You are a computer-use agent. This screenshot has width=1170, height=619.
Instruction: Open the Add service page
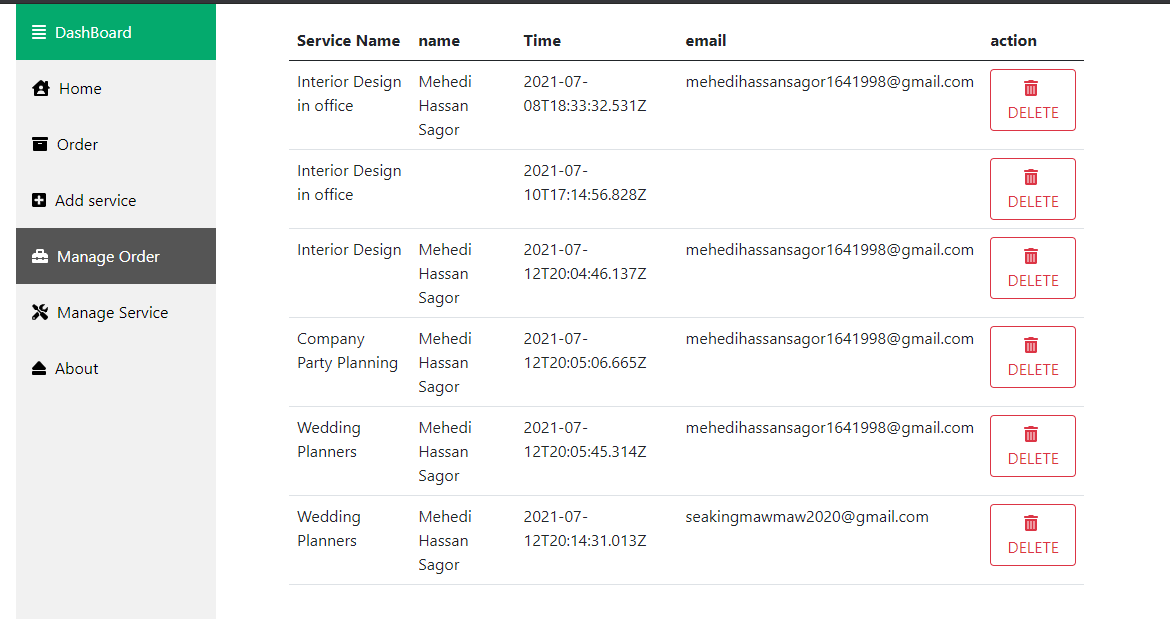[x=116, y=200]
